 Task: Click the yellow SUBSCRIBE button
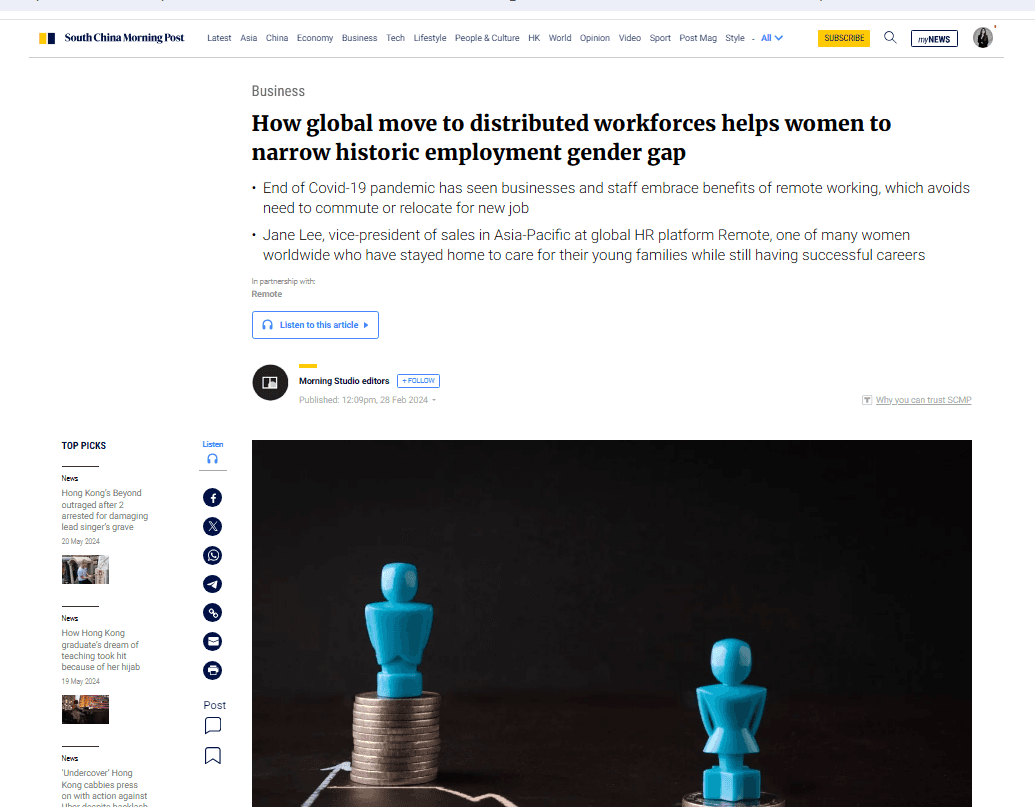844,38
